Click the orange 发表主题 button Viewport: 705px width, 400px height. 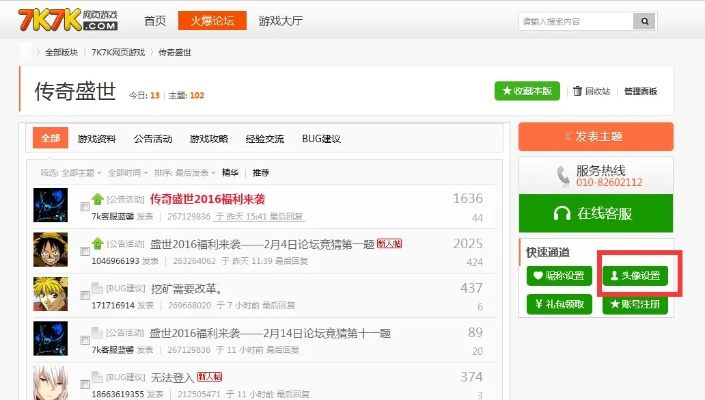coord(596,136)
